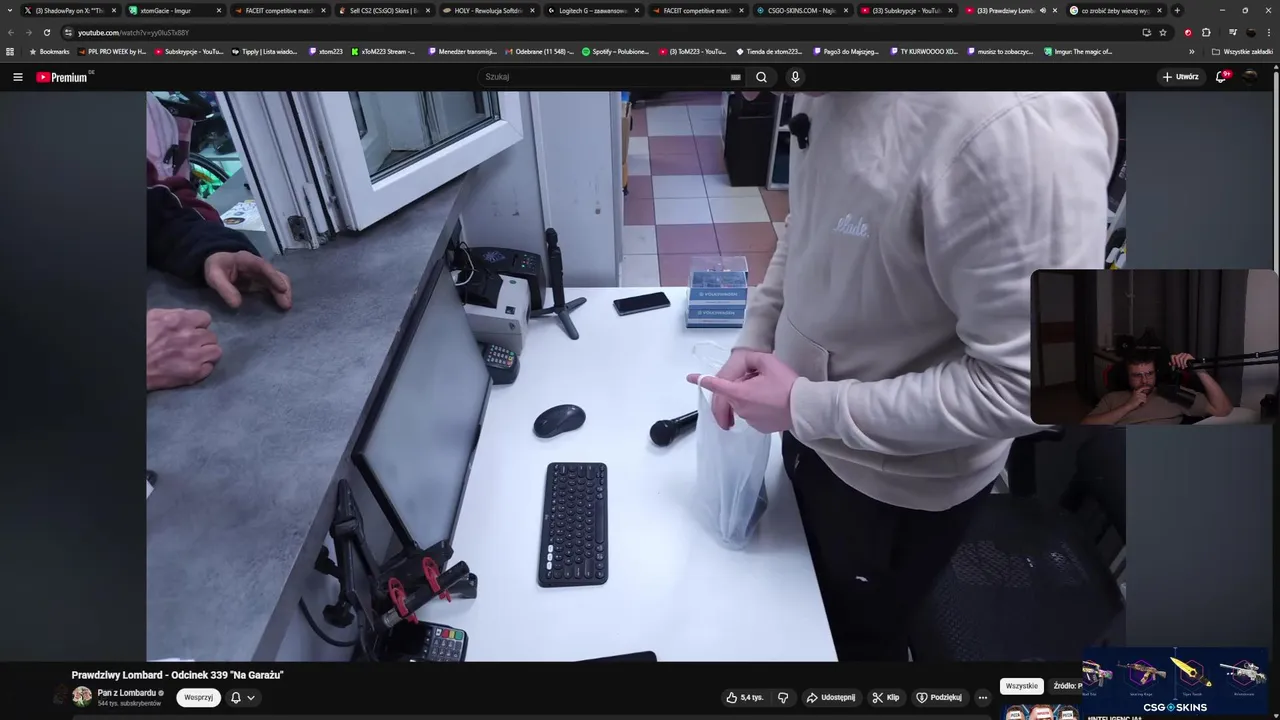Screen dimensions: 1280x720
Task: Switch to co zrobić żeby więcej tab
Action: [1115, 10]
